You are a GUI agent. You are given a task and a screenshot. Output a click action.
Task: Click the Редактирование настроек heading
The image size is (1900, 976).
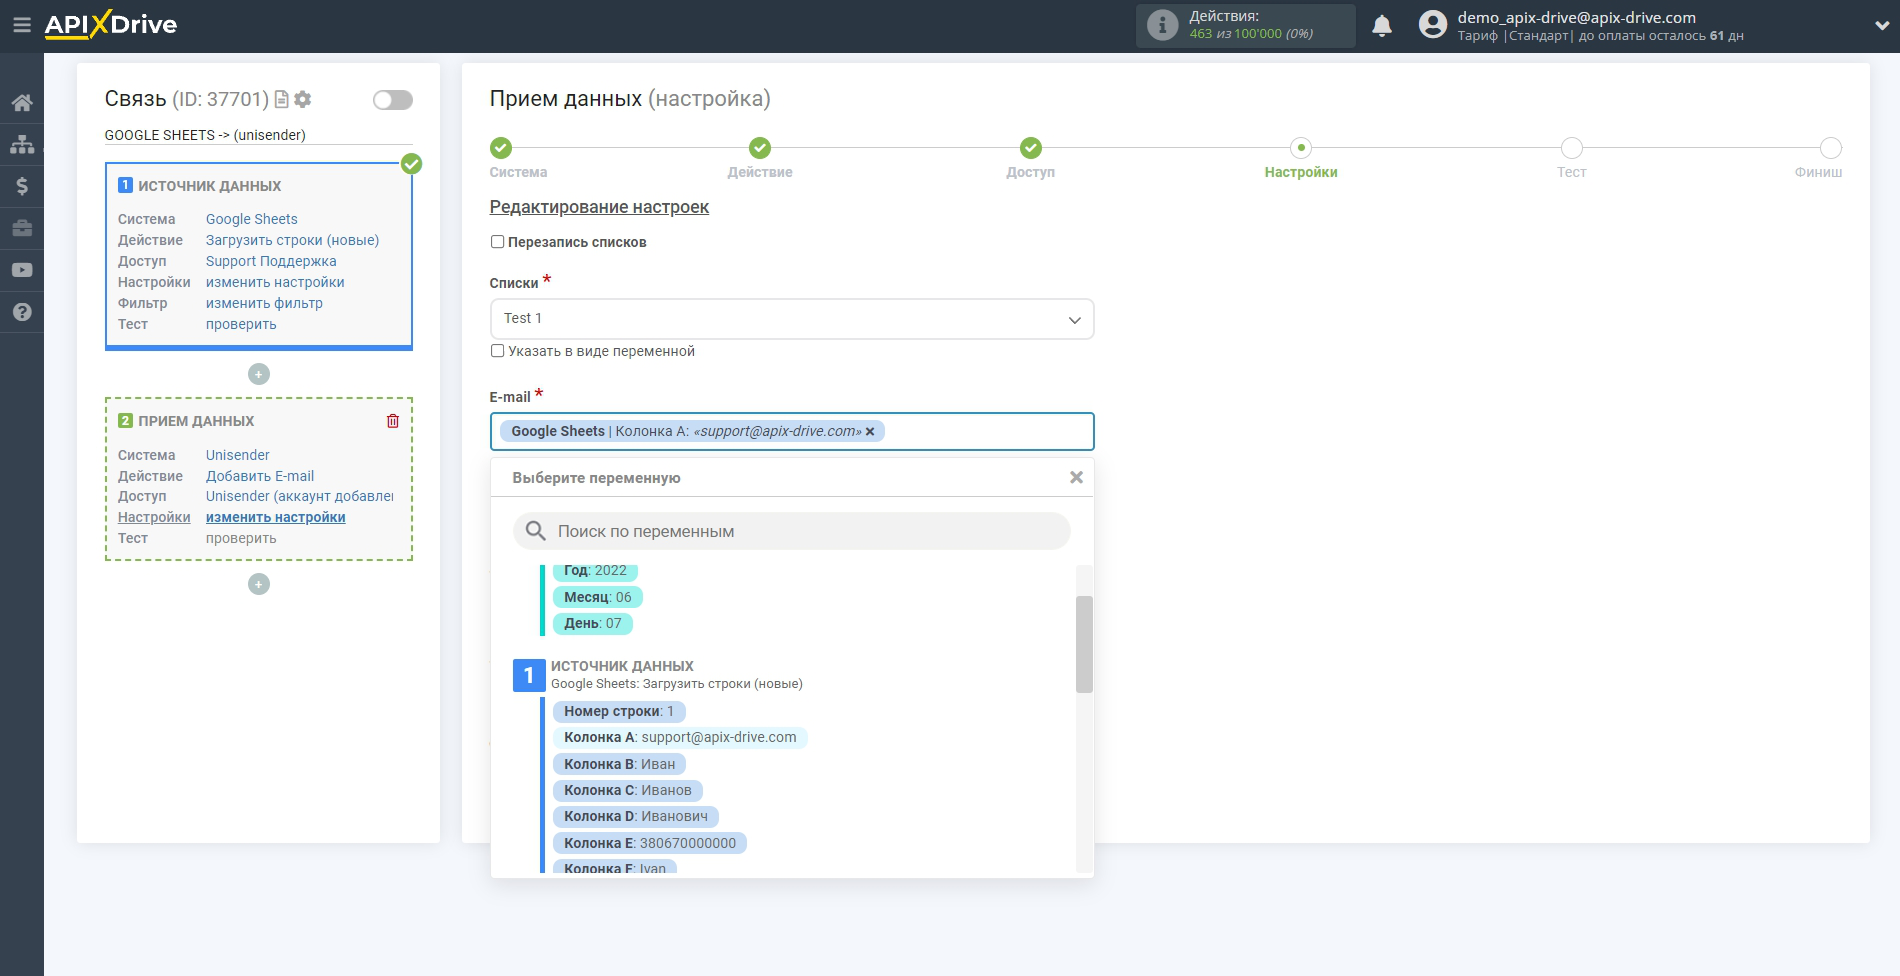(599, 207)
